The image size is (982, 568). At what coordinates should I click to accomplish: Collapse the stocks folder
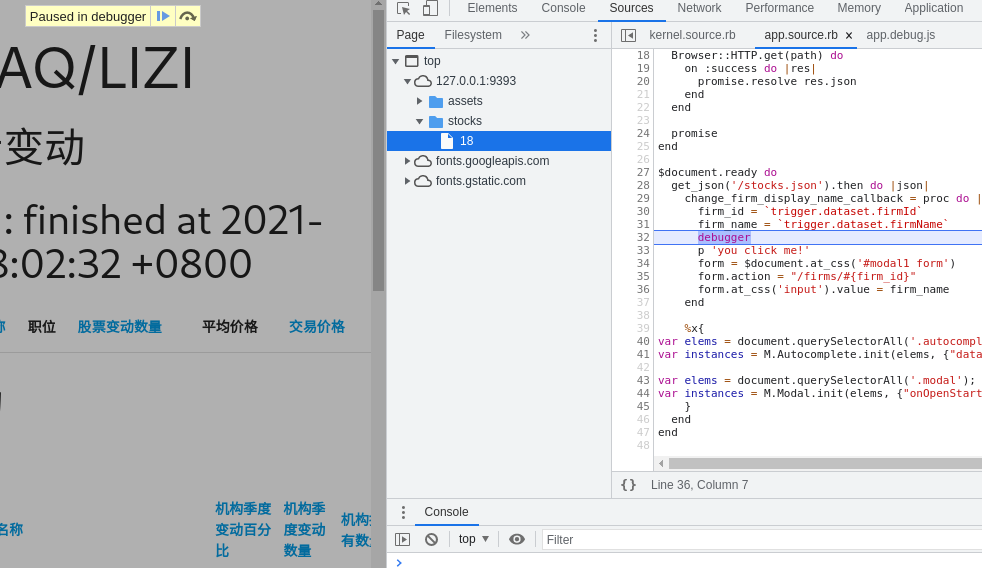point(420,121)
